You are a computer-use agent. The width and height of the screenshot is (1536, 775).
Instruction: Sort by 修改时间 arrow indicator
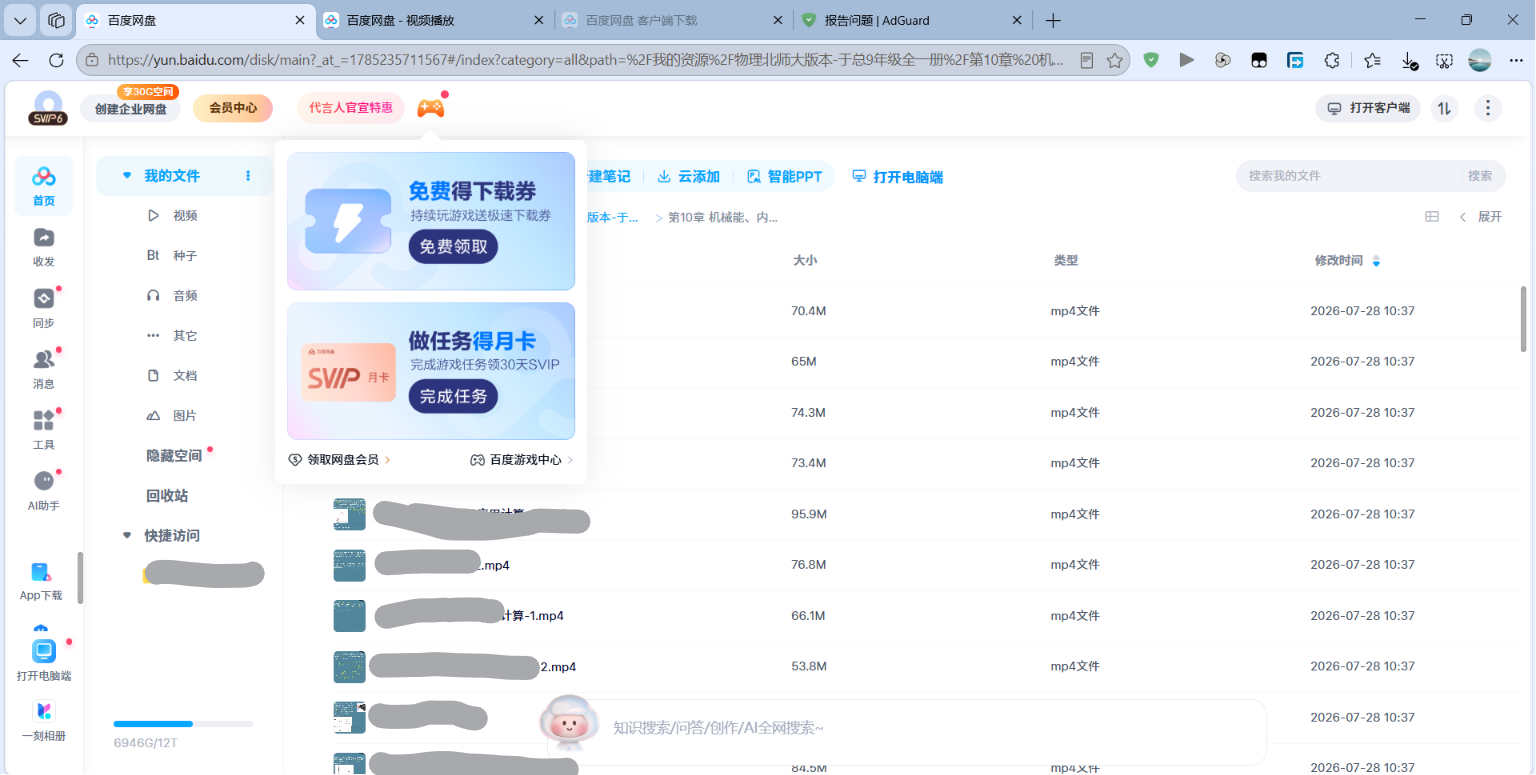[x=1376, y=261]
